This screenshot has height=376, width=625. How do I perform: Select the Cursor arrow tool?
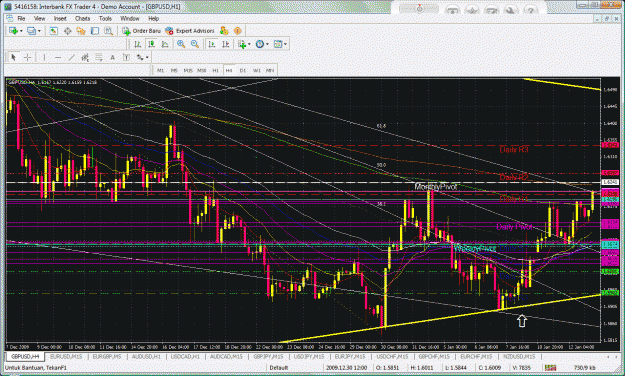point(13,58)
